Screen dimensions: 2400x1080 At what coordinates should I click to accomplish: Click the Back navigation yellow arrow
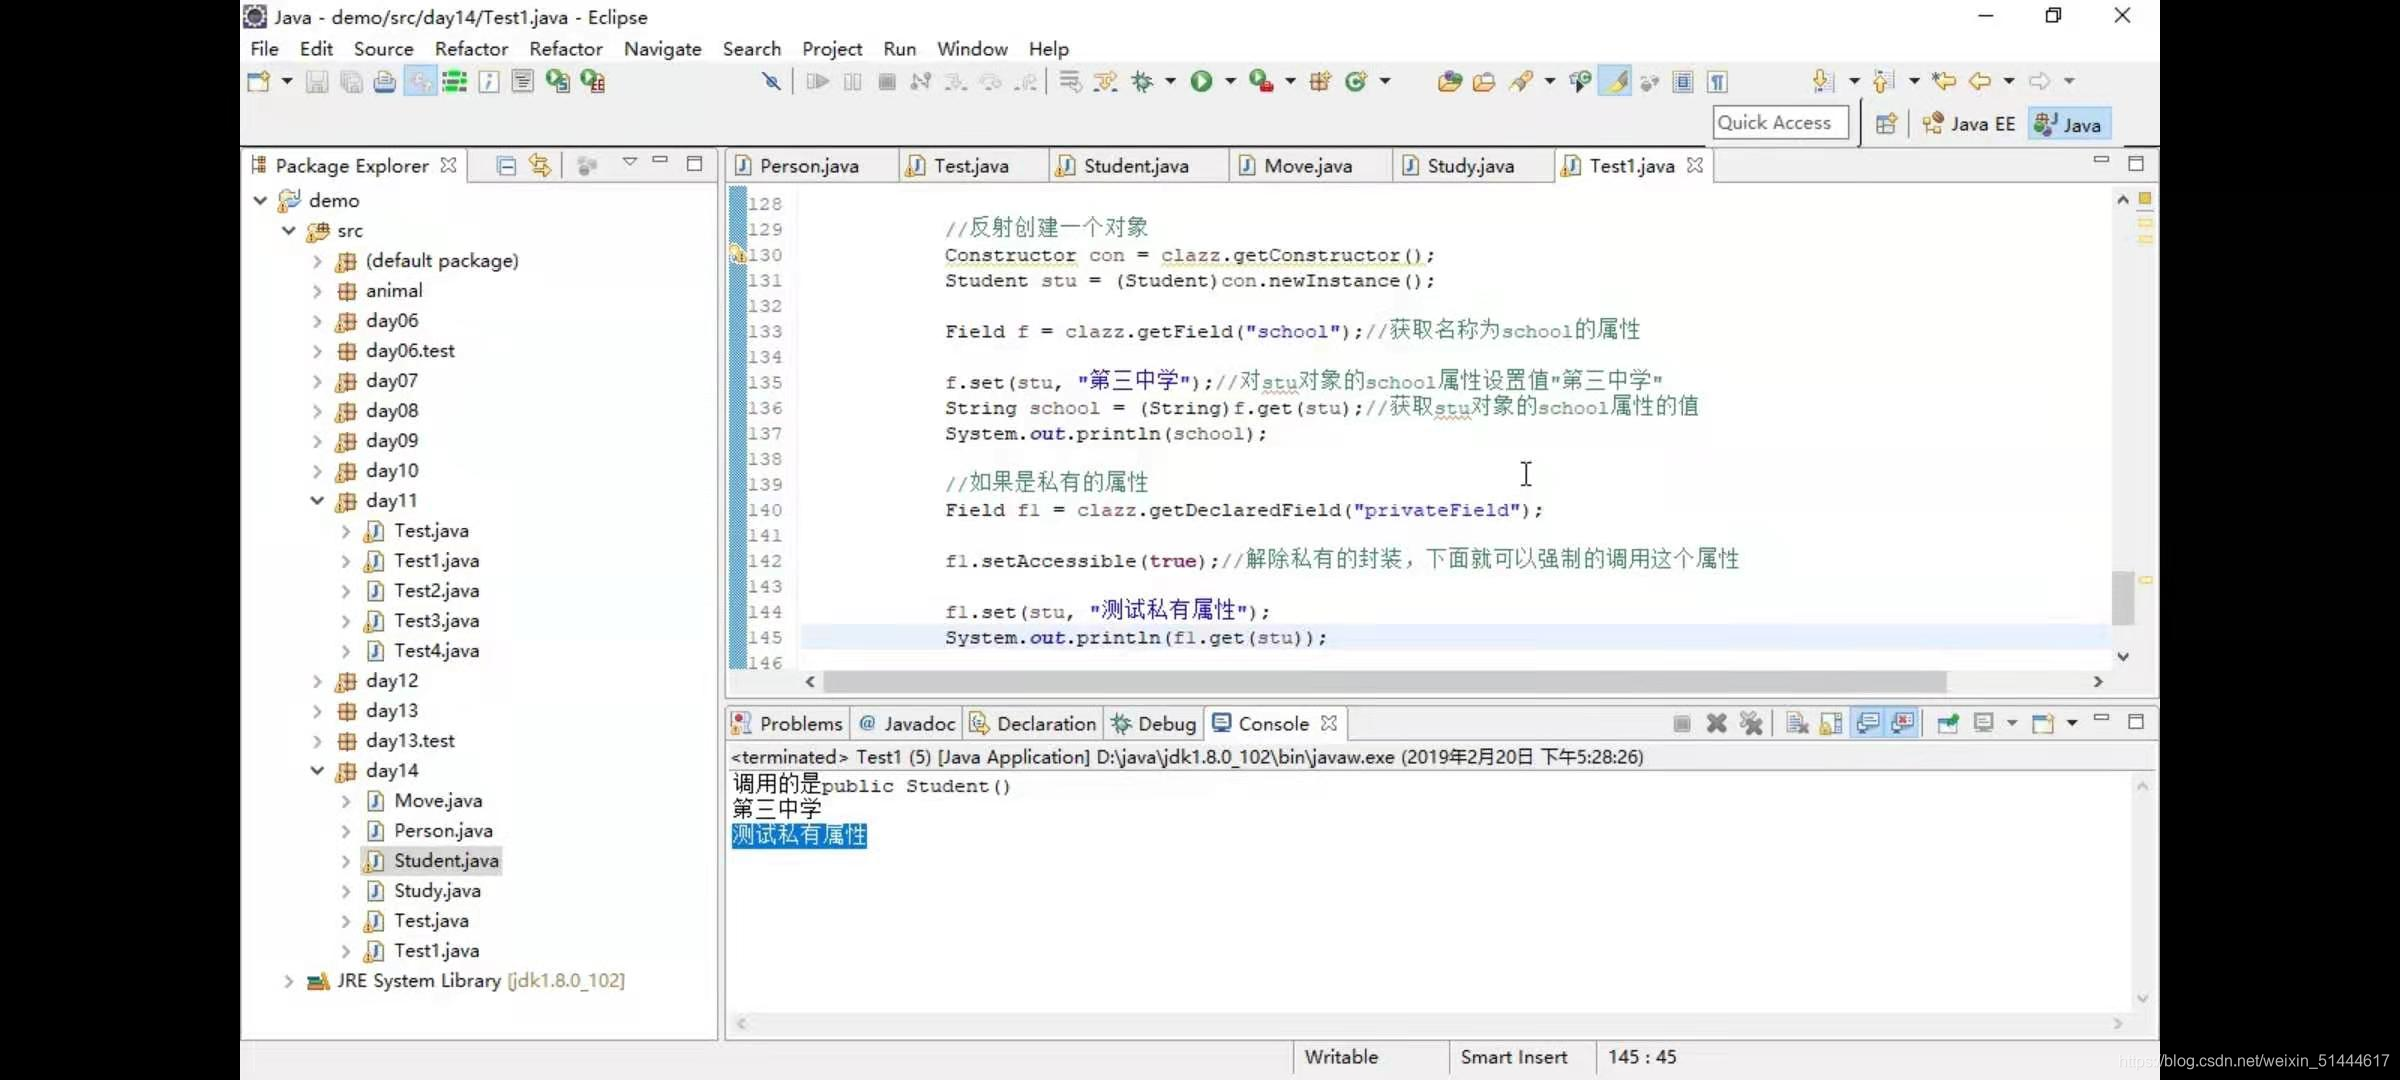pyautogui.click(x=1979, y=82)
